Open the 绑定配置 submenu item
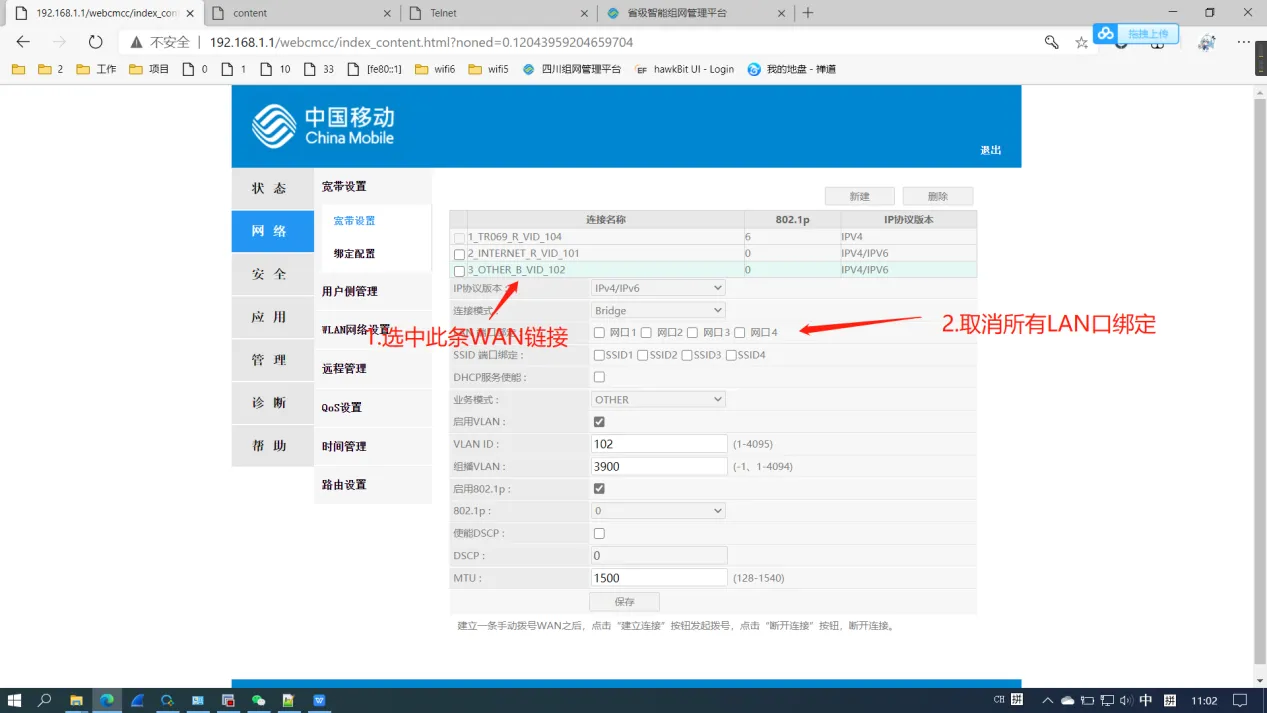The image size is (1267, 713). tap(355, 254)
